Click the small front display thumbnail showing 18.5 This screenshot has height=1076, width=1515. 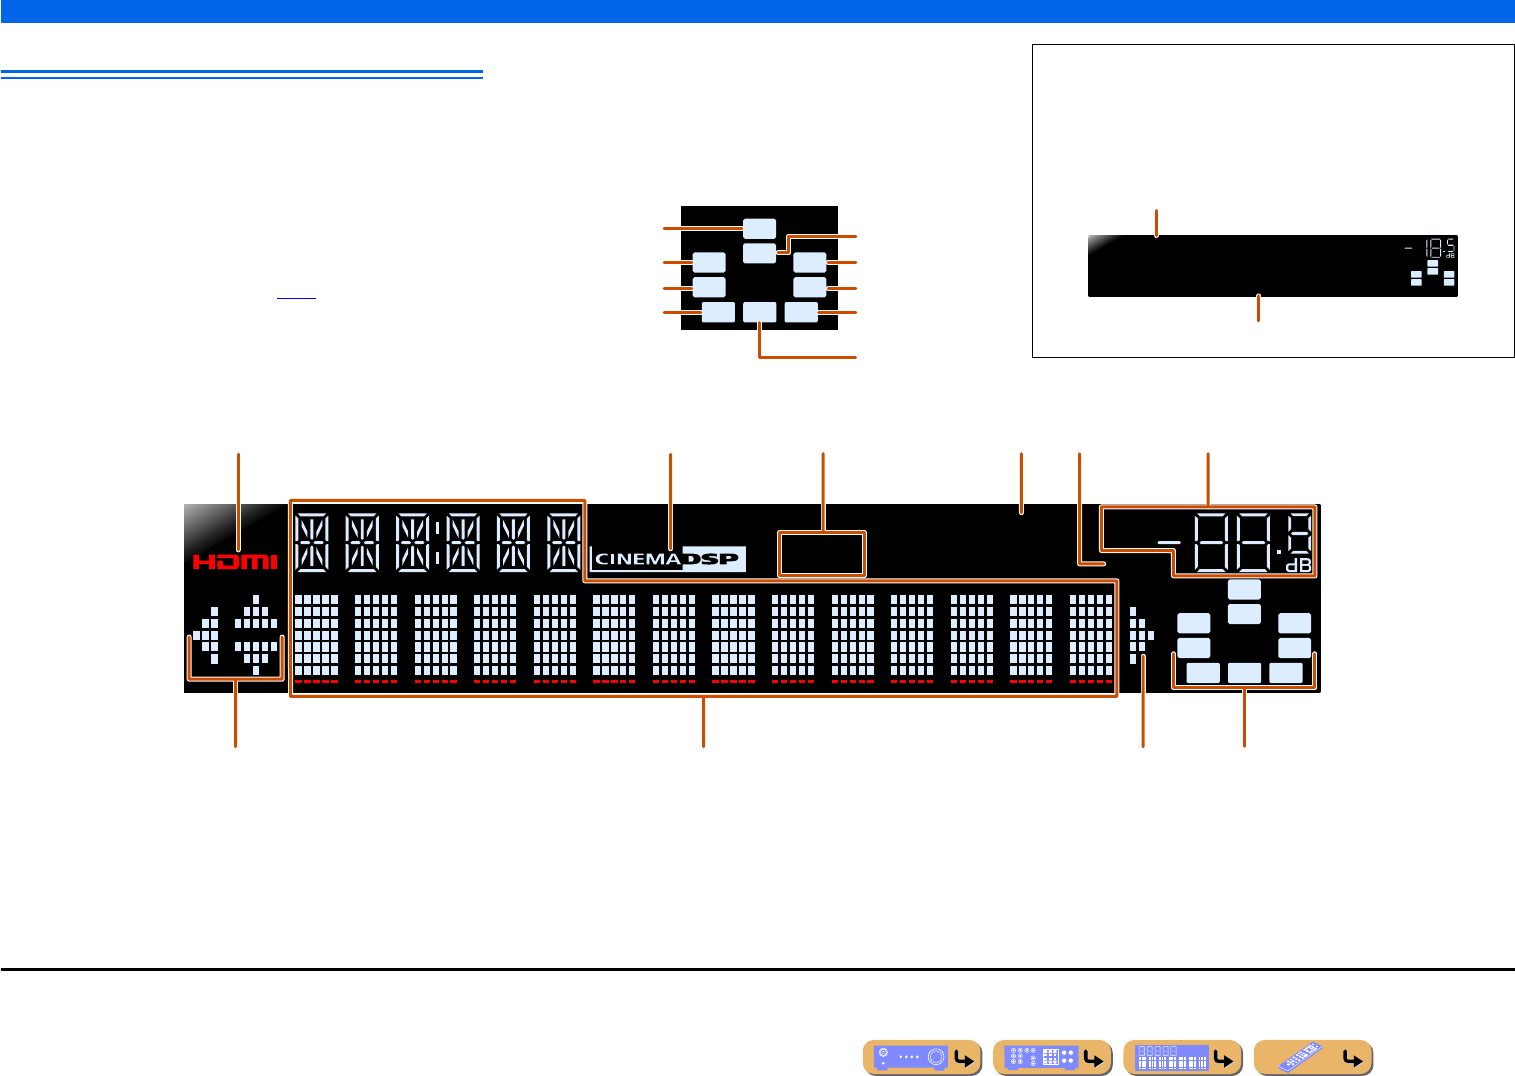(x=1272, y=266)
